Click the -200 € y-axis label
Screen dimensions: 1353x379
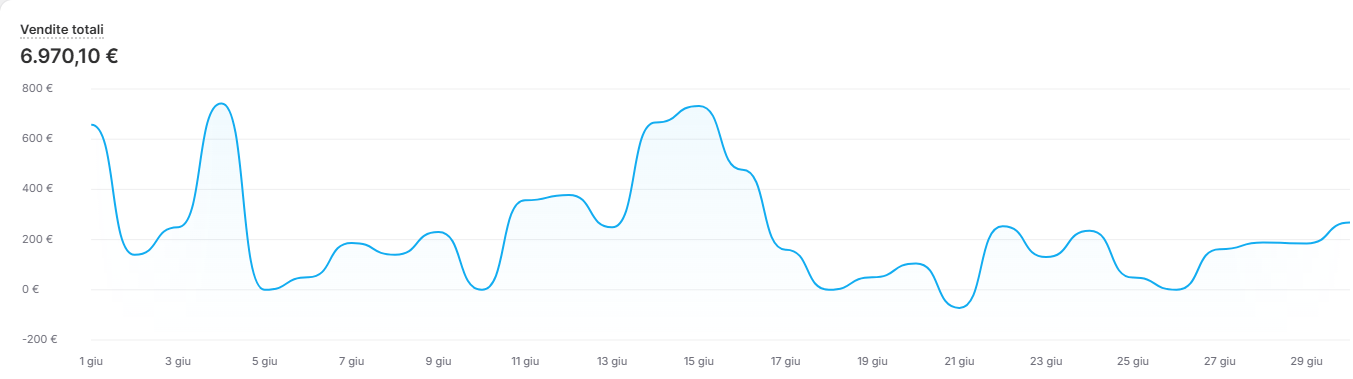tap(38, 339)
